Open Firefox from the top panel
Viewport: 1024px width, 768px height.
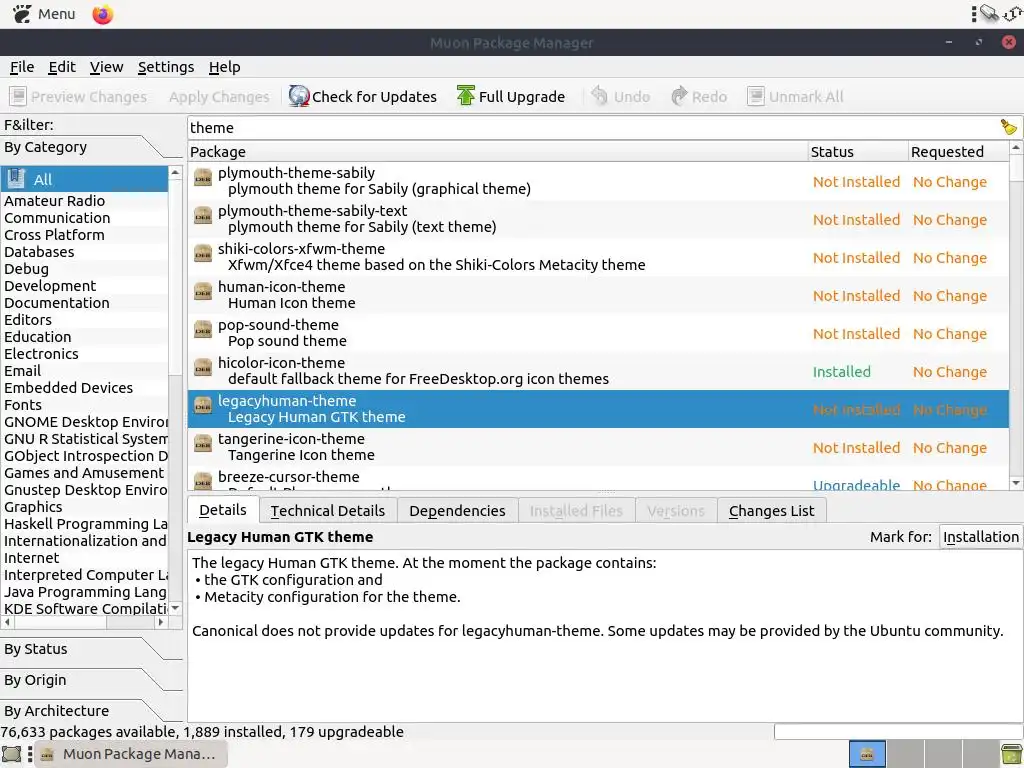pyautogui.click(x=103, y=14)
